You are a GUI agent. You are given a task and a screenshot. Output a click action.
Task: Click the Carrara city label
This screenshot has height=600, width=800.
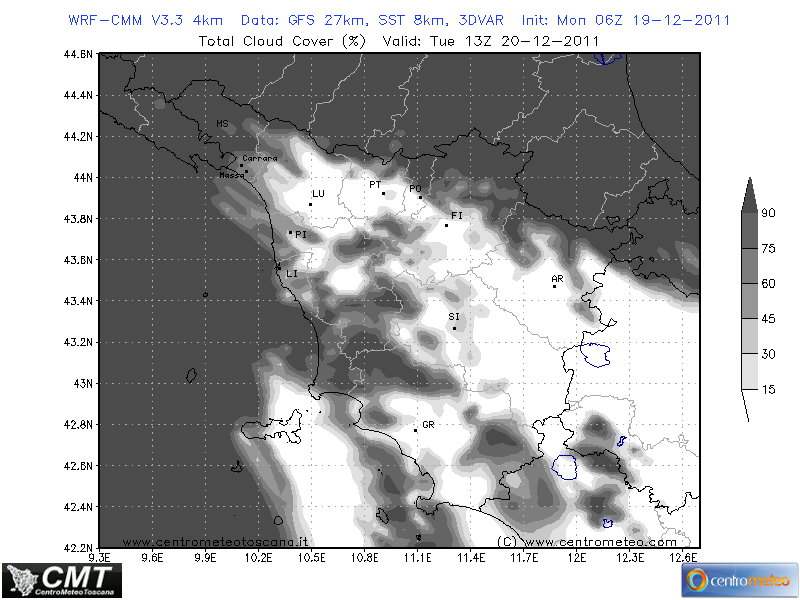coord(259,158)
